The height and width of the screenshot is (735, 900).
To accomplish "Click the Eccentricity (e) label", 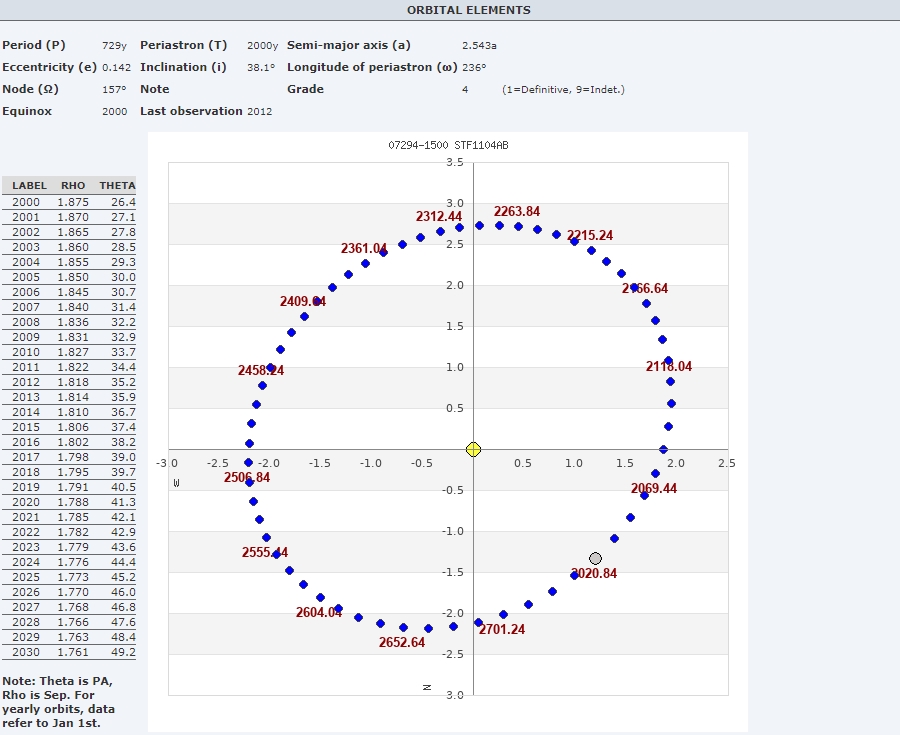I will (x=49, y=67).
